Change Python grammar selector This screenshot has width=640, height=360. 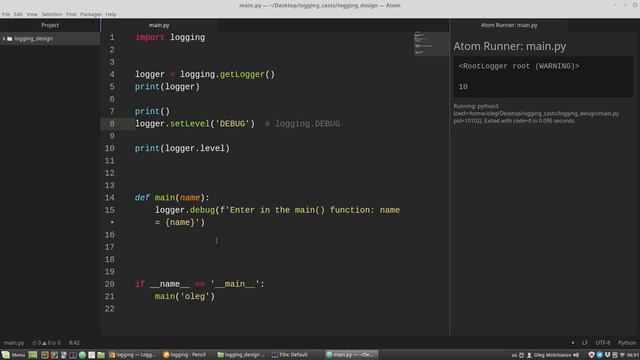point(627,343)
